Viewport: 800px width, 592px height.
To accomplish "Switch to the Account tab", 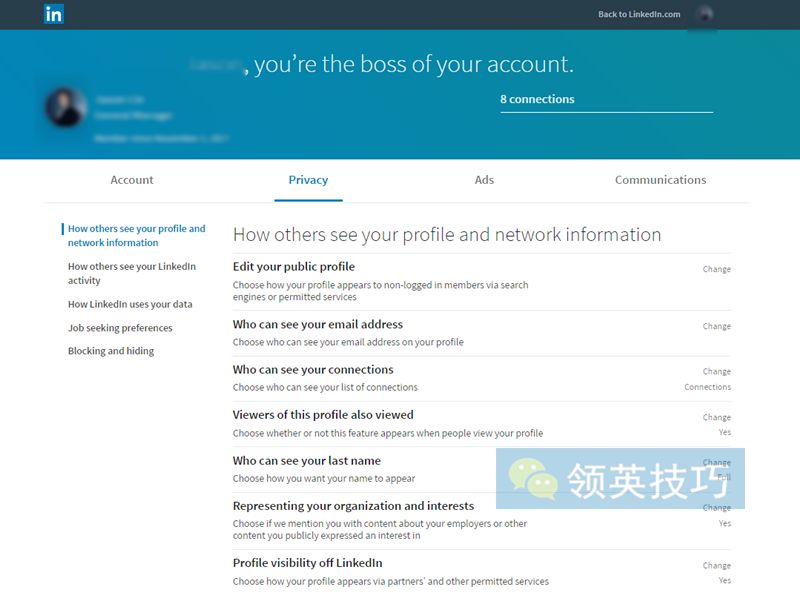I will [x=132, y=180].
